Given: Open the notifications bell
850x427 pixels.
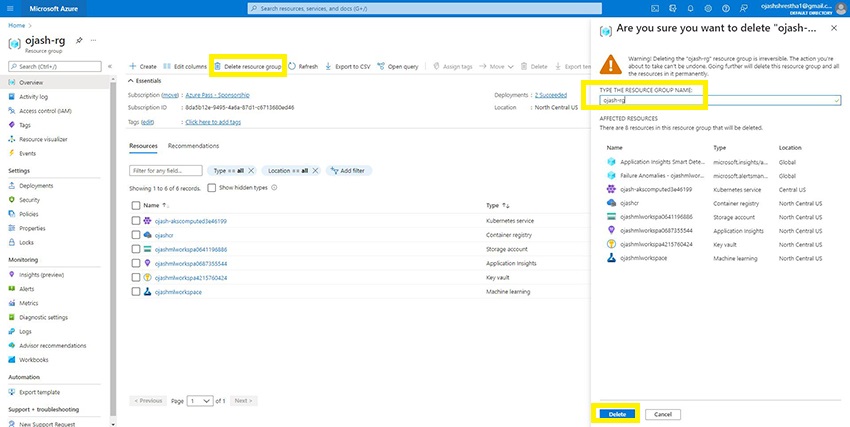Looking at the screenshot, I should [x=690, y=9].
